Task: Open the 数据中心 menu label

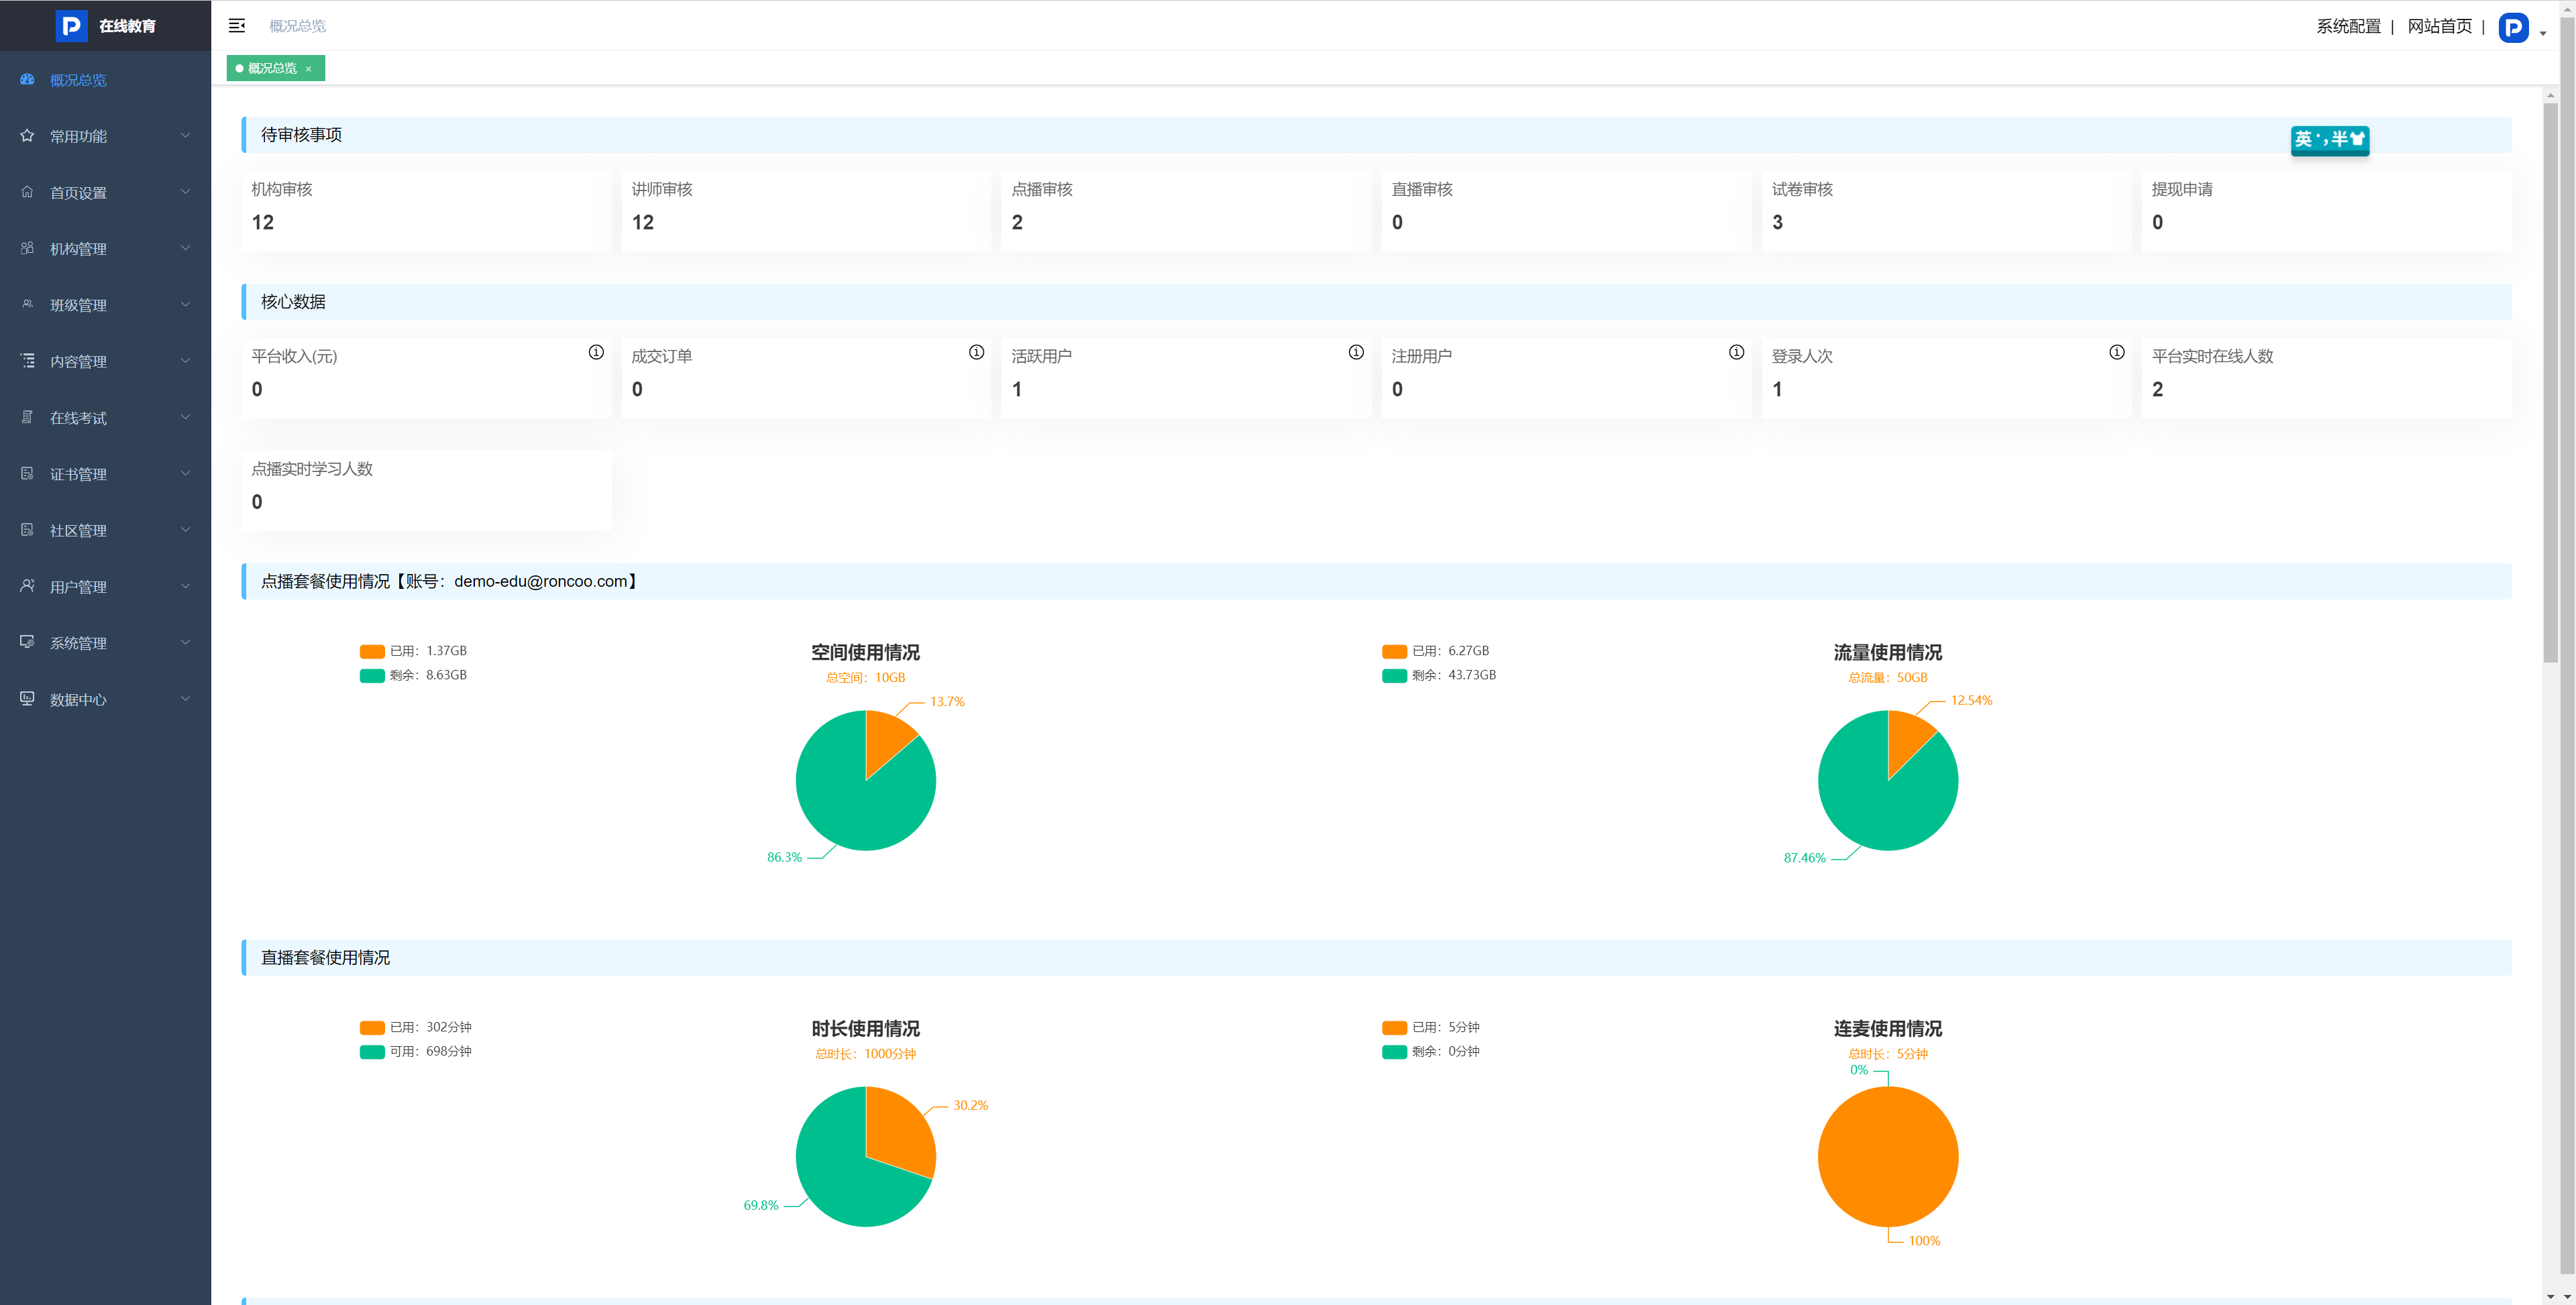Action: click(78, 700)
